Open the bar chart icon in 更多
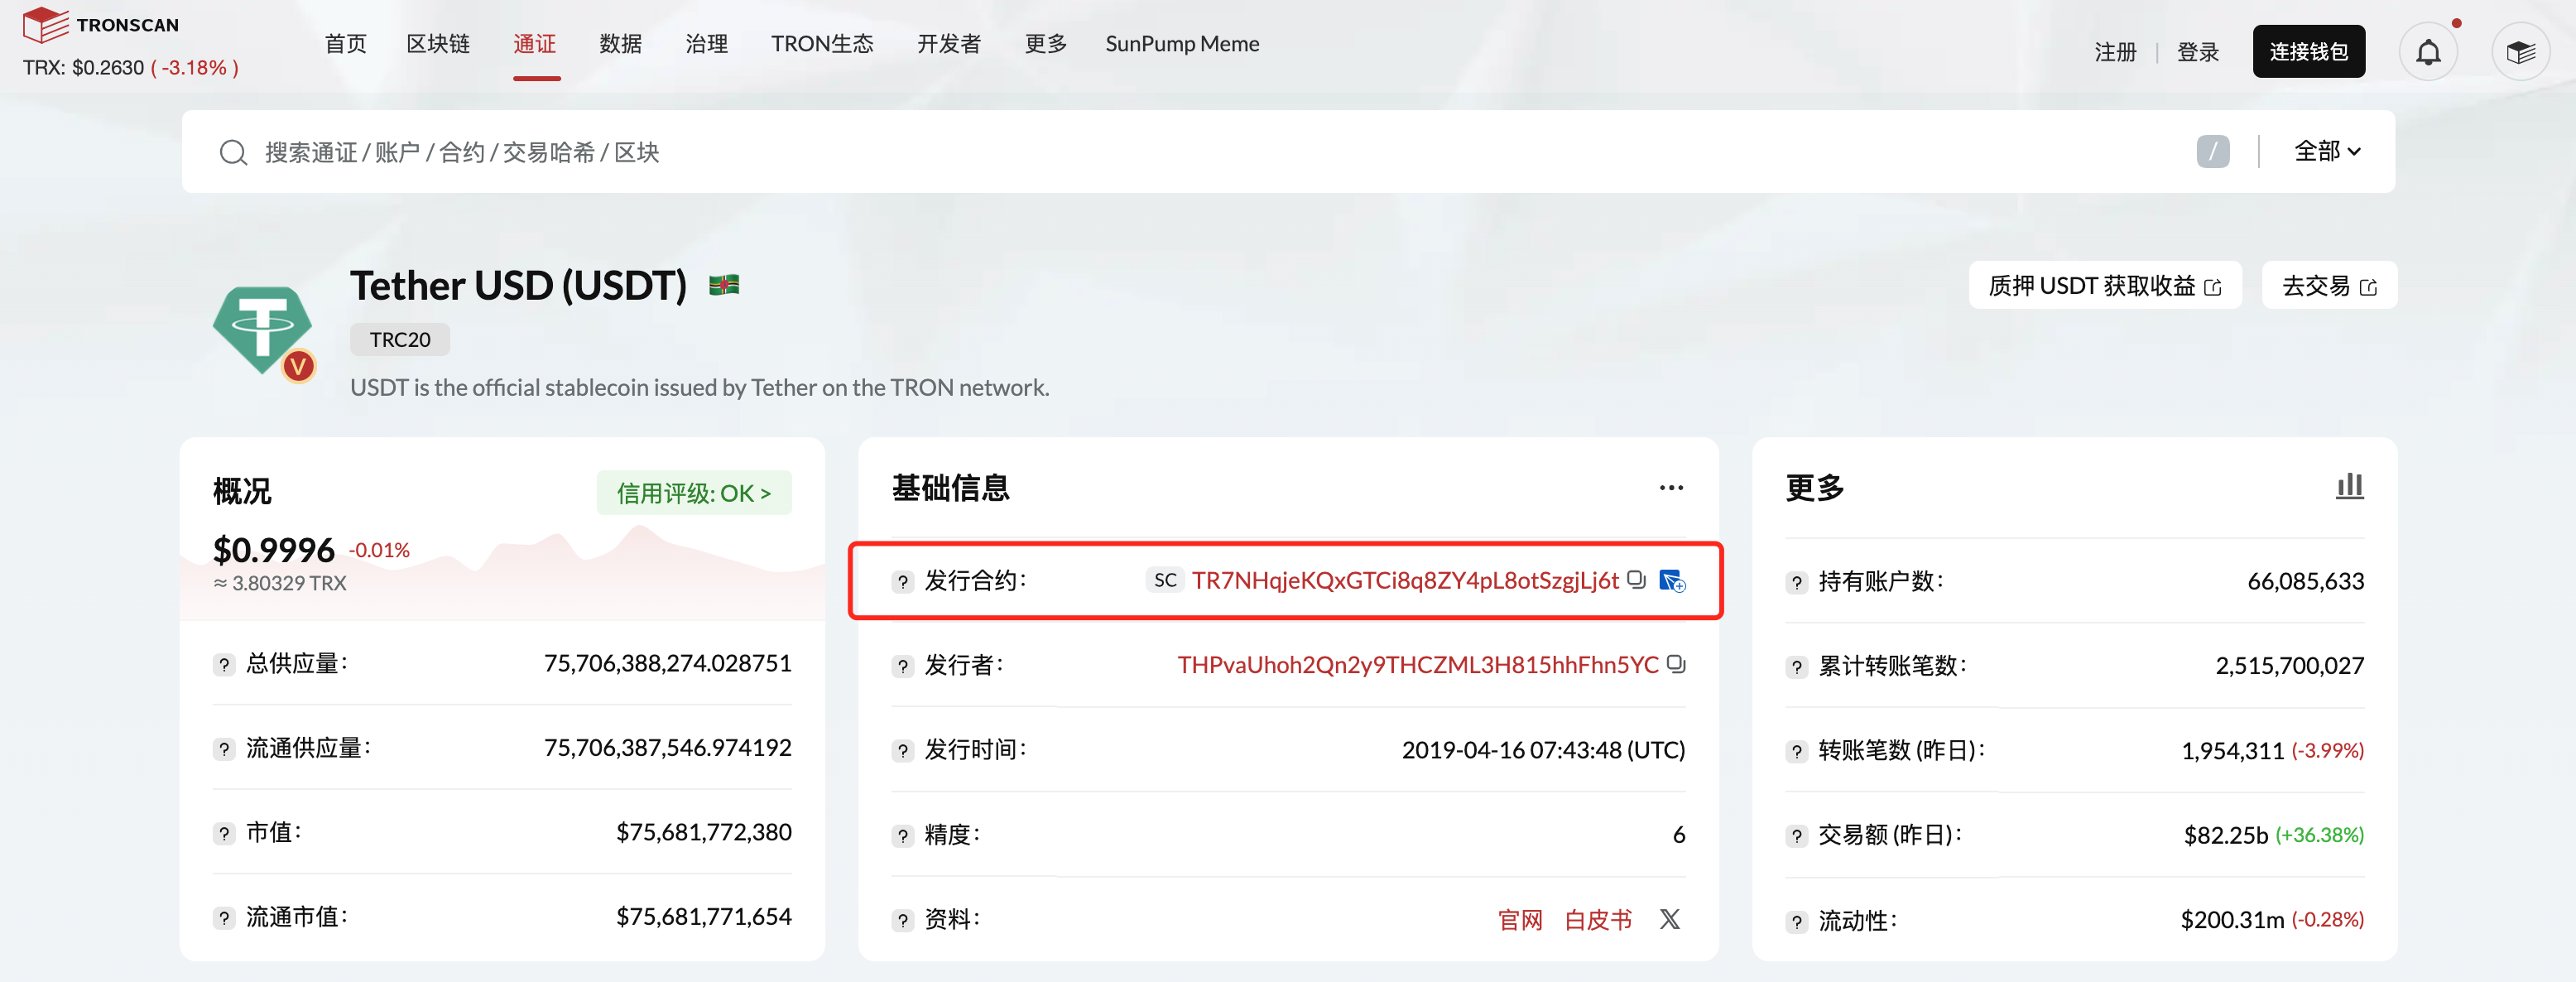 pyautogui.click(x=2349, y=486)
